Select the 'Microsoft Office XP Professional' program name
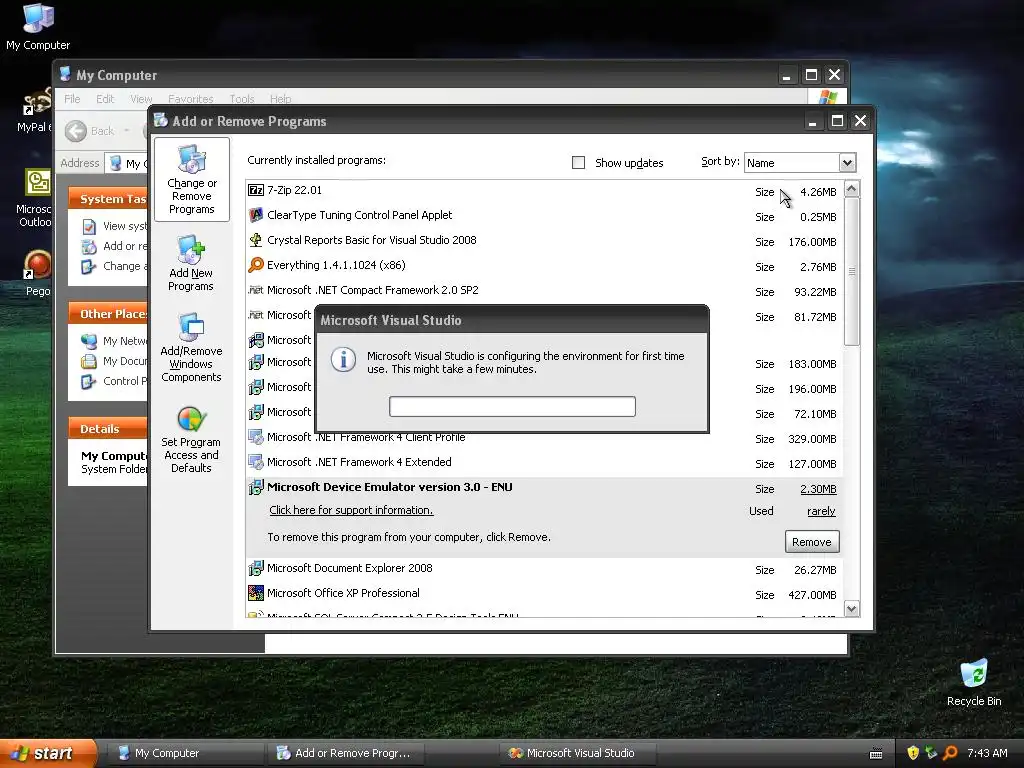The height and width of the screenshot is (768, 1024). pyautogui.click(x=344, y=593)
